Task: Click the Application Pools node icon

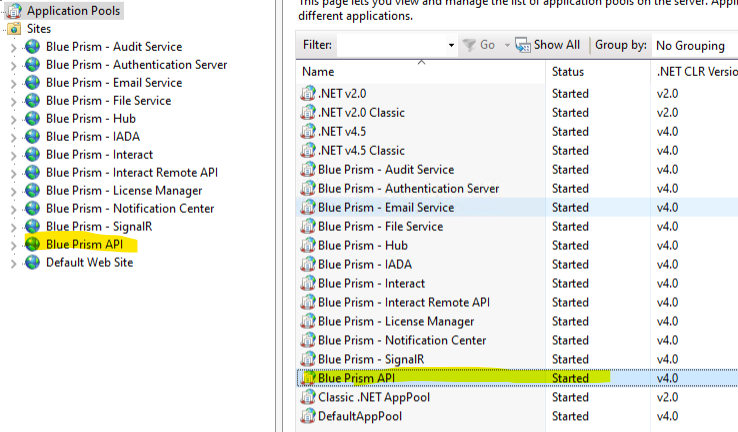Action: [x=15, y=11]
